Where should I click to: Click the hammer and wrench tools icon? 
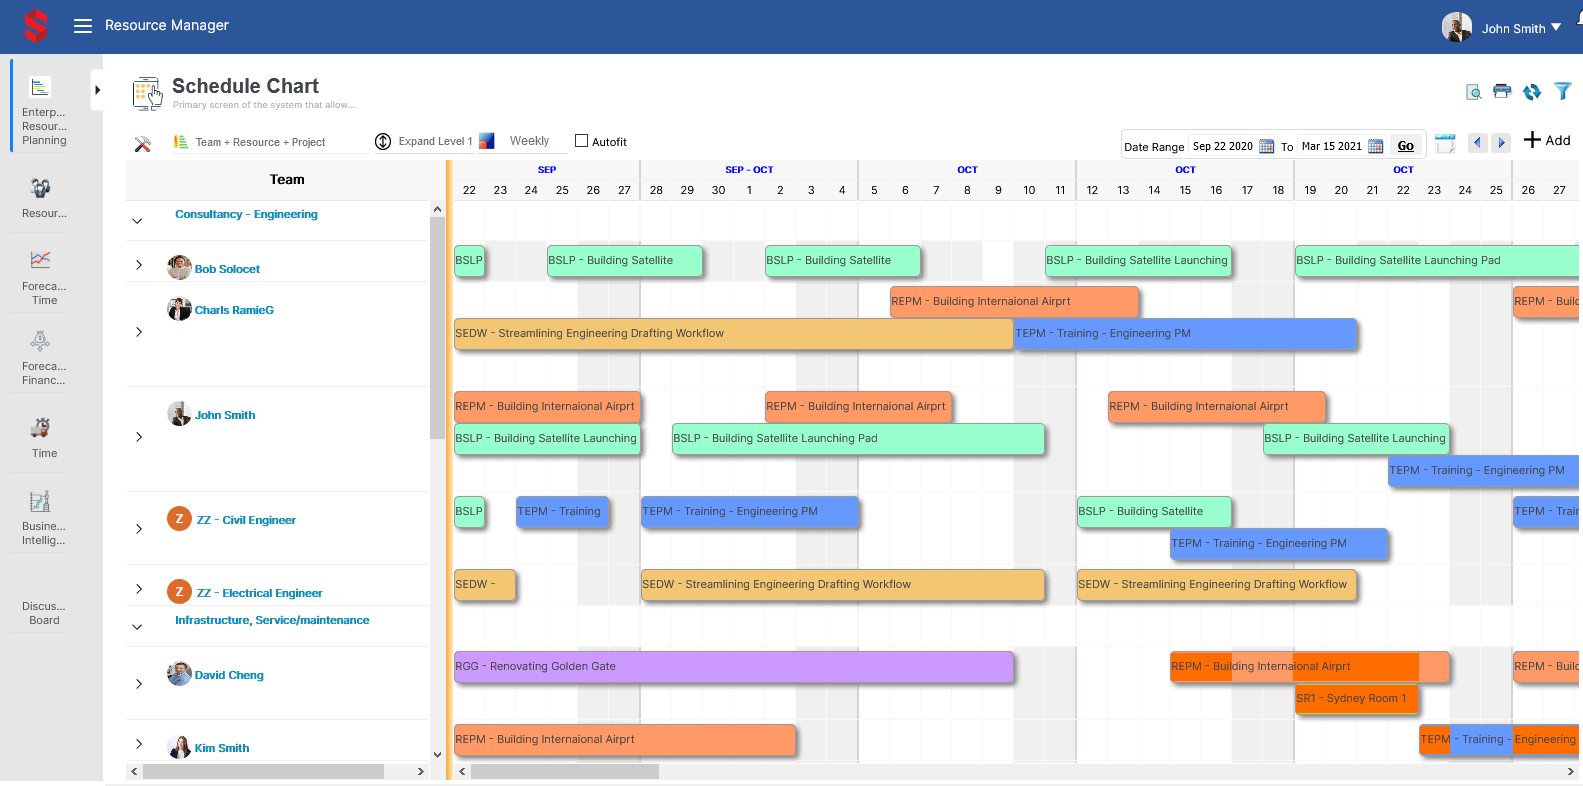pos(143,144)
